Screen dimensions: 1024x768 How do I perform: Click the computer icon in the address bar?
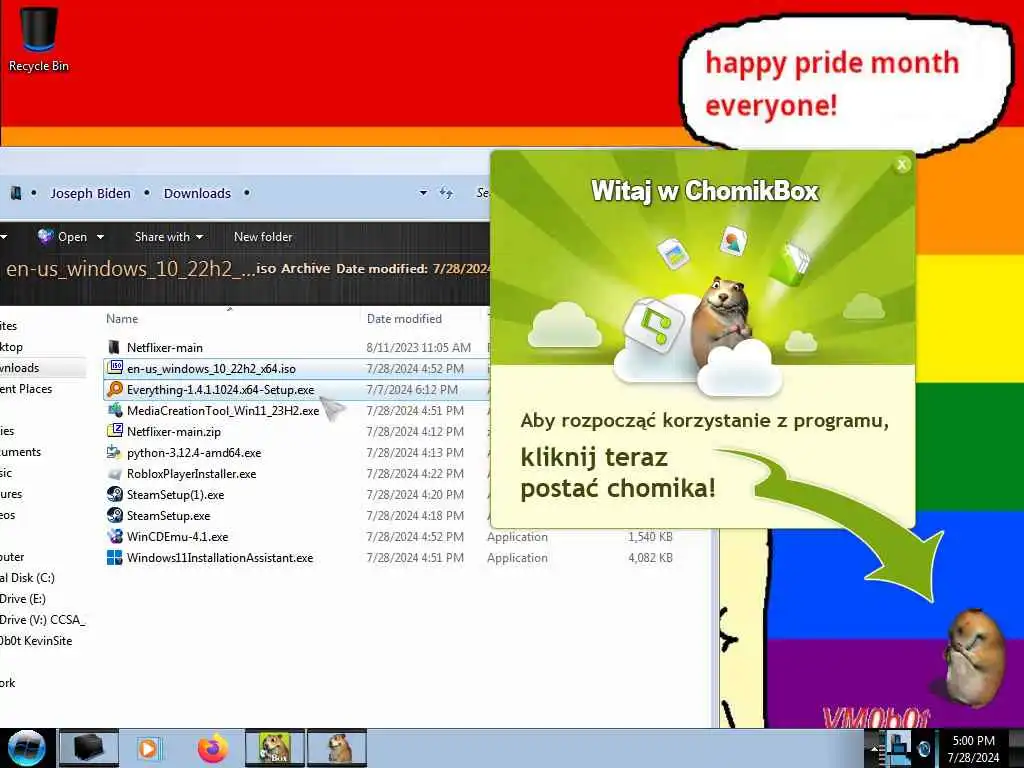click(x=16, y=193)
